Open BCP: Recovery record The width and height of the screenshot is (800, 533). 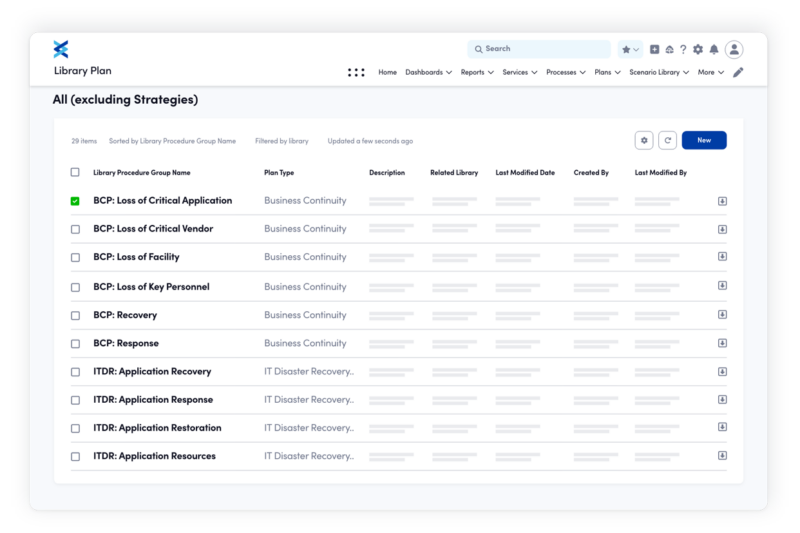(125, 315)
